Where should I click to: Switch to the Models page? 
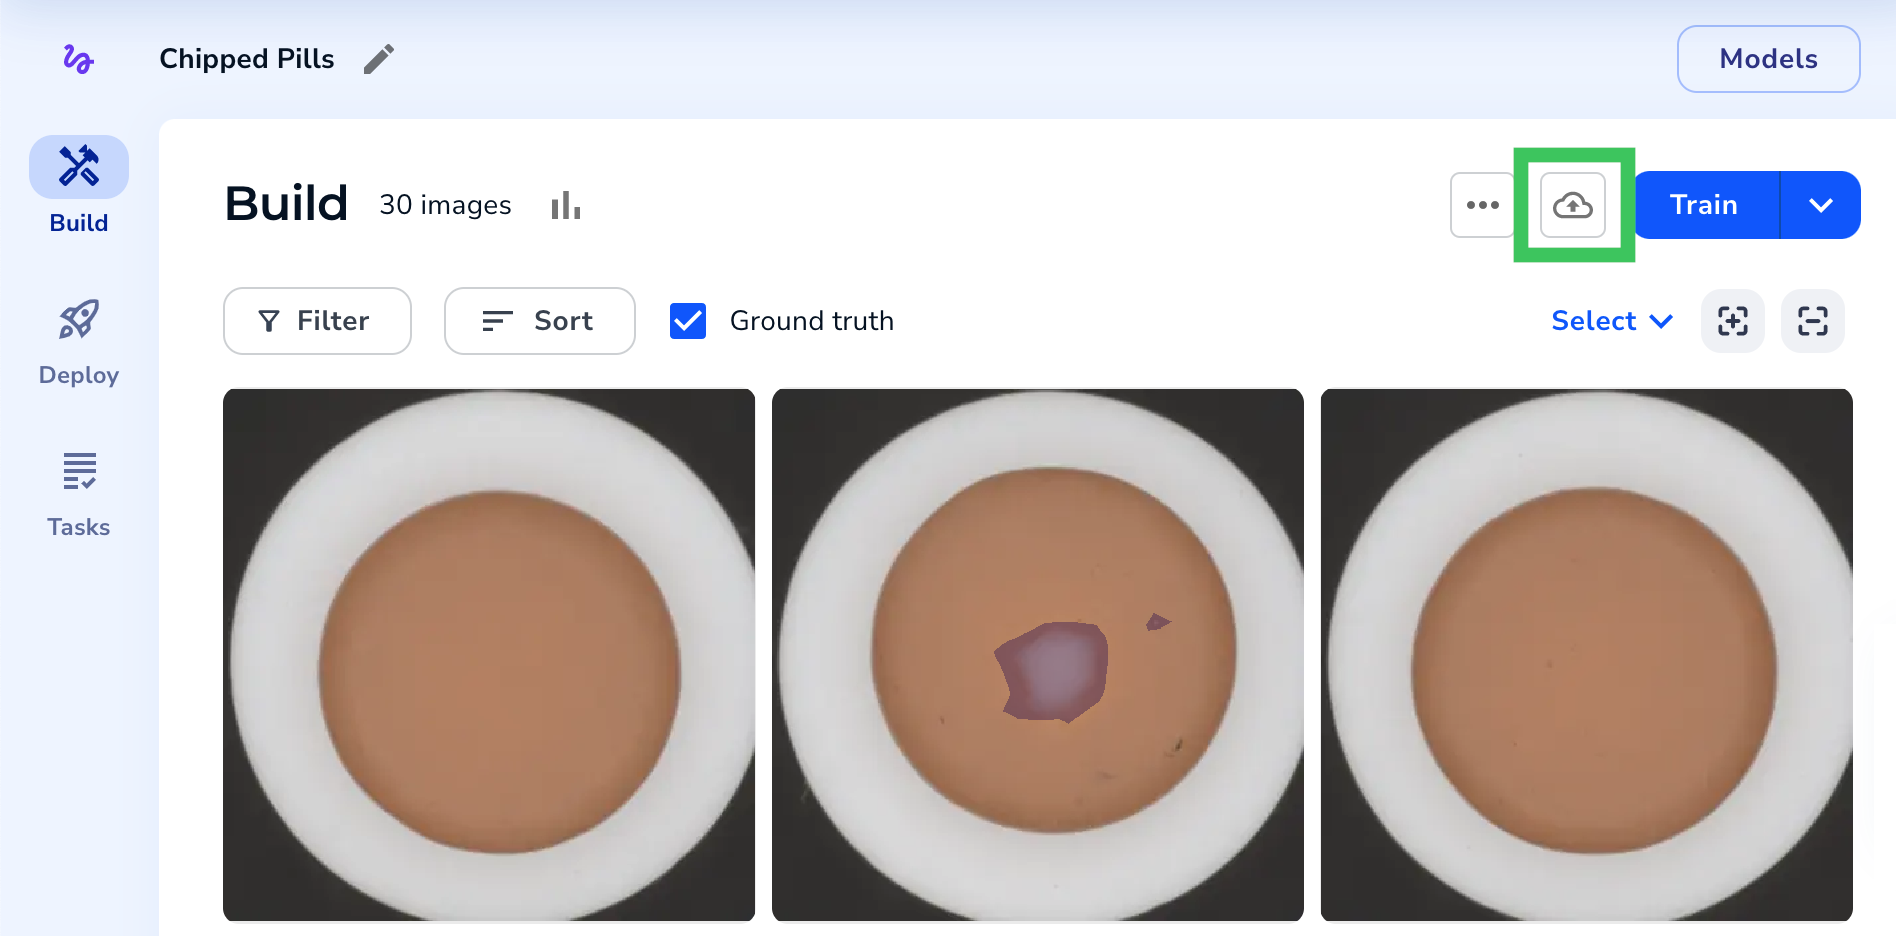pos(1768,59)
